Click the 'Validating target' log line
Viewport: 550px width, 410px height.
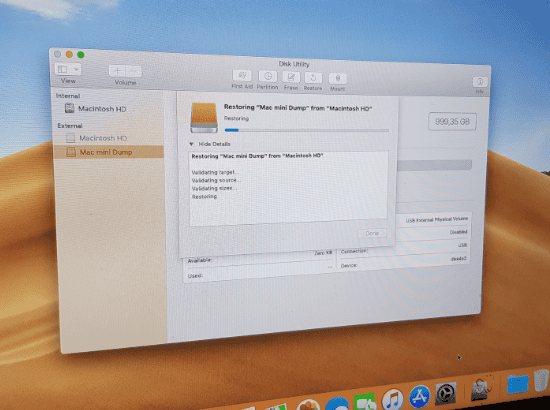[x=215, y=172]
